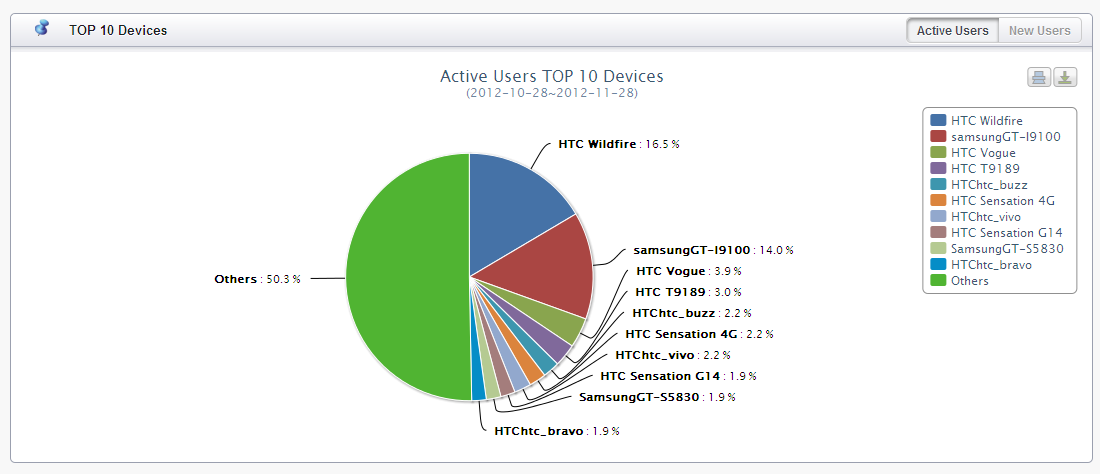Screen dimensions: 1100x474
Task: Click the 'HTC T9189 : 3.0 %' data label
Action: point(688,292)
